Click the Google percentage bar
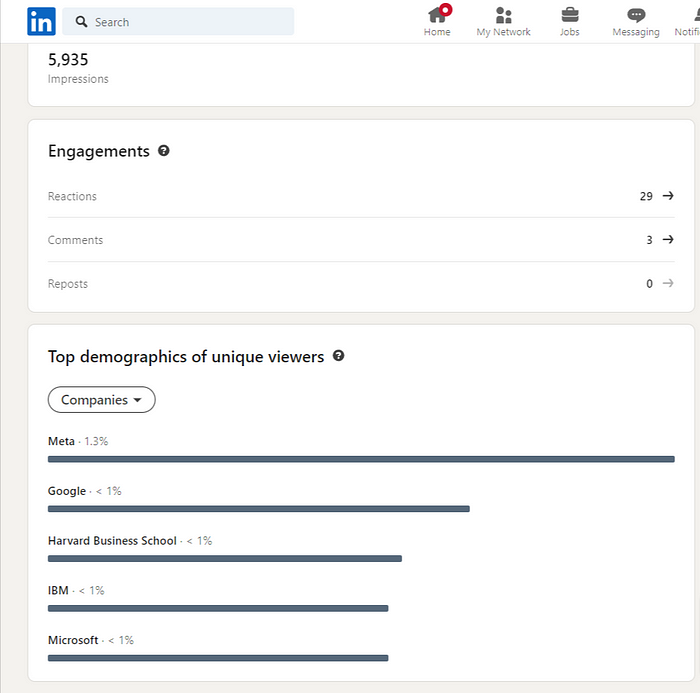The height and width of the screenshot is (693, 700). tap(258, 509)
